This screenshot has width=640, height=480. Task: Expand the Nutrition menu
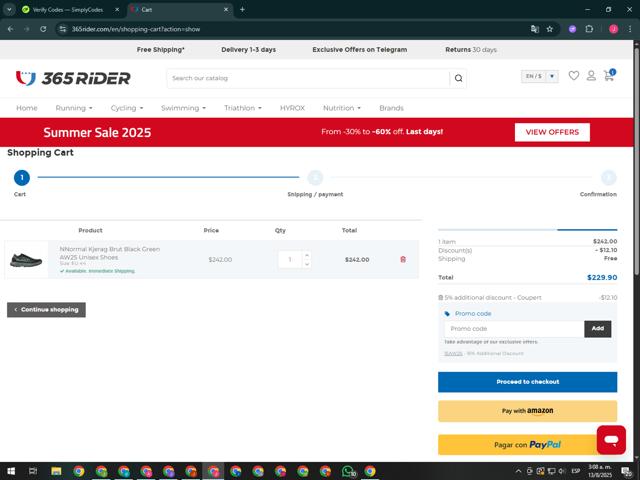click(x=342, y=108)
